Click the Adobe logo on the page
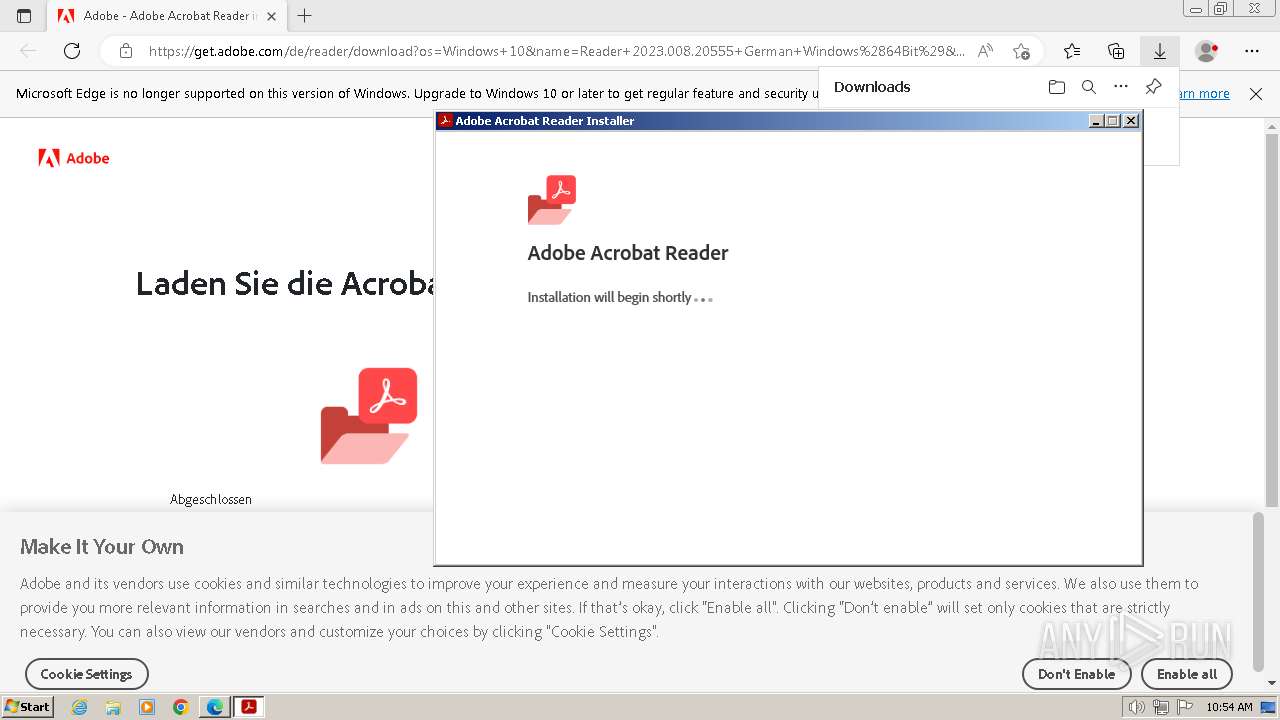 coord(74,158)
